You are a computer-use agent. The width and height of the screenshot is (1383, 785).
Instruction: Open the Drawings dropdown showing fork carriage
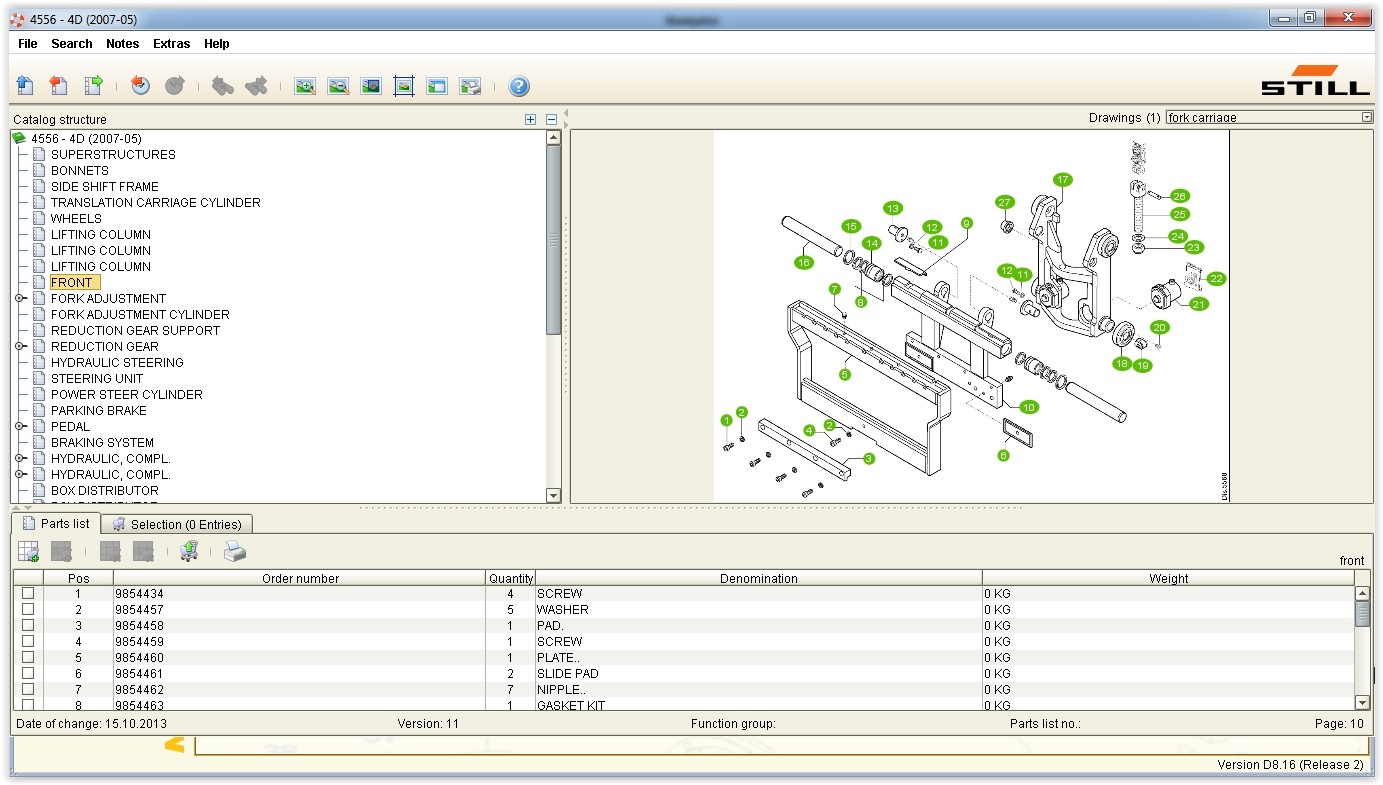pyautogui.click(x=1367, y=118)
